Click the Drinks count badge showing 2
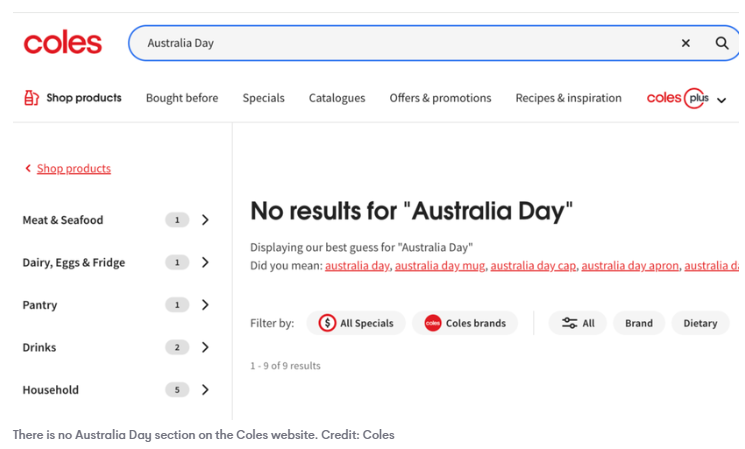 click(177, 347)
